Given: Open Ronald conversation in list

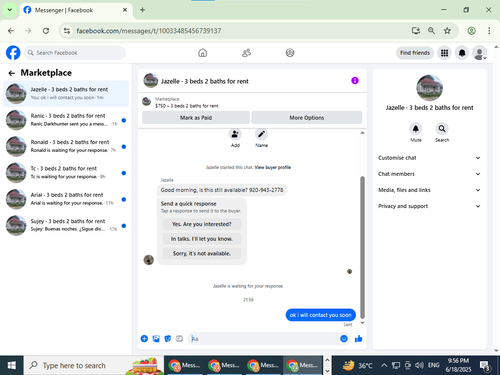Looking at the screenshot, I should pyautogui.click(x=66, y=146).
